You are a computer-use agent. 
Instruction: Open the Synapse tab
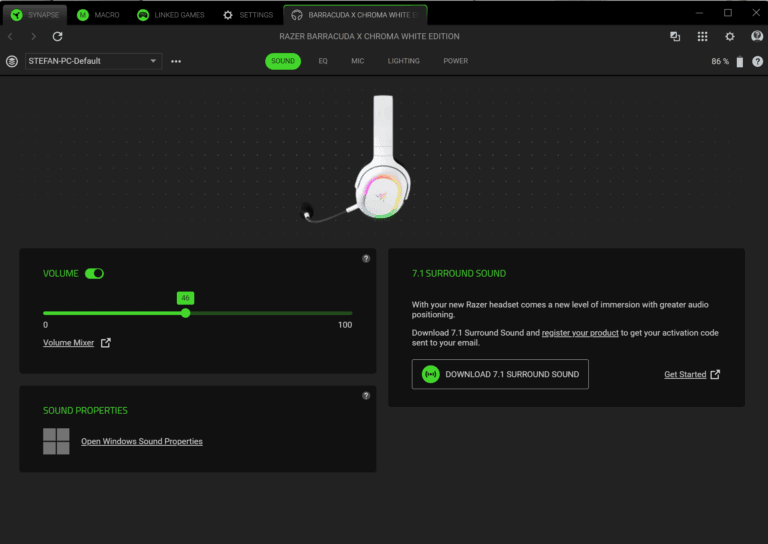pyautogui.click(x=34, y=15)
